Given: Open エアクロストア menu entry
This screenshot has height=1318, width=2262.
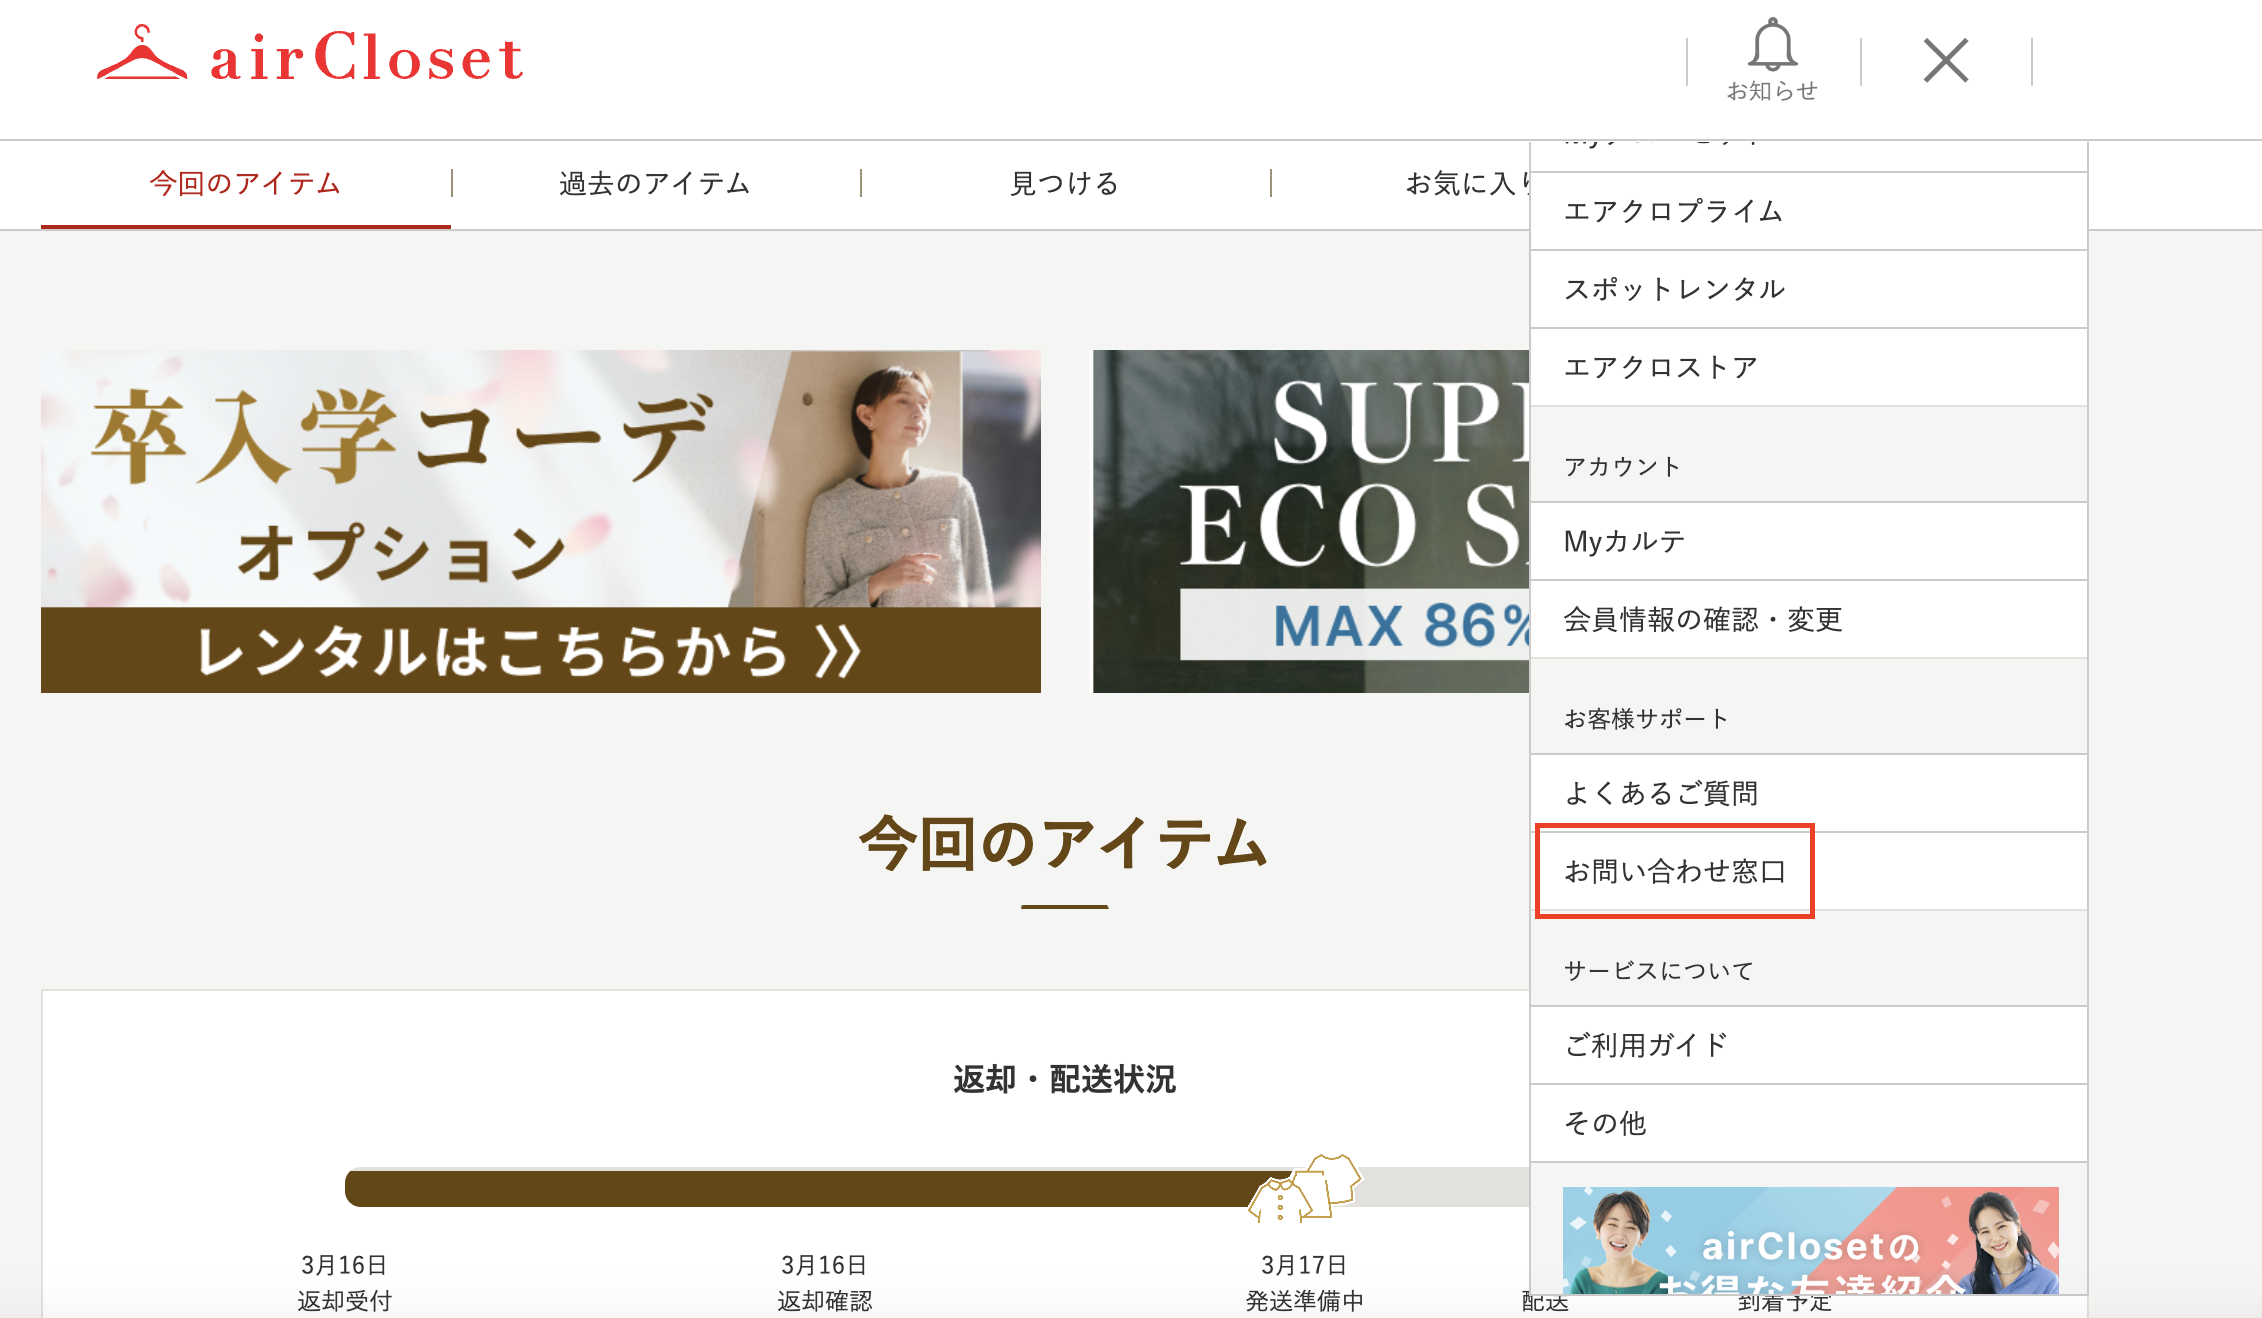Looking at the screenshot, I should [1660, 368].
